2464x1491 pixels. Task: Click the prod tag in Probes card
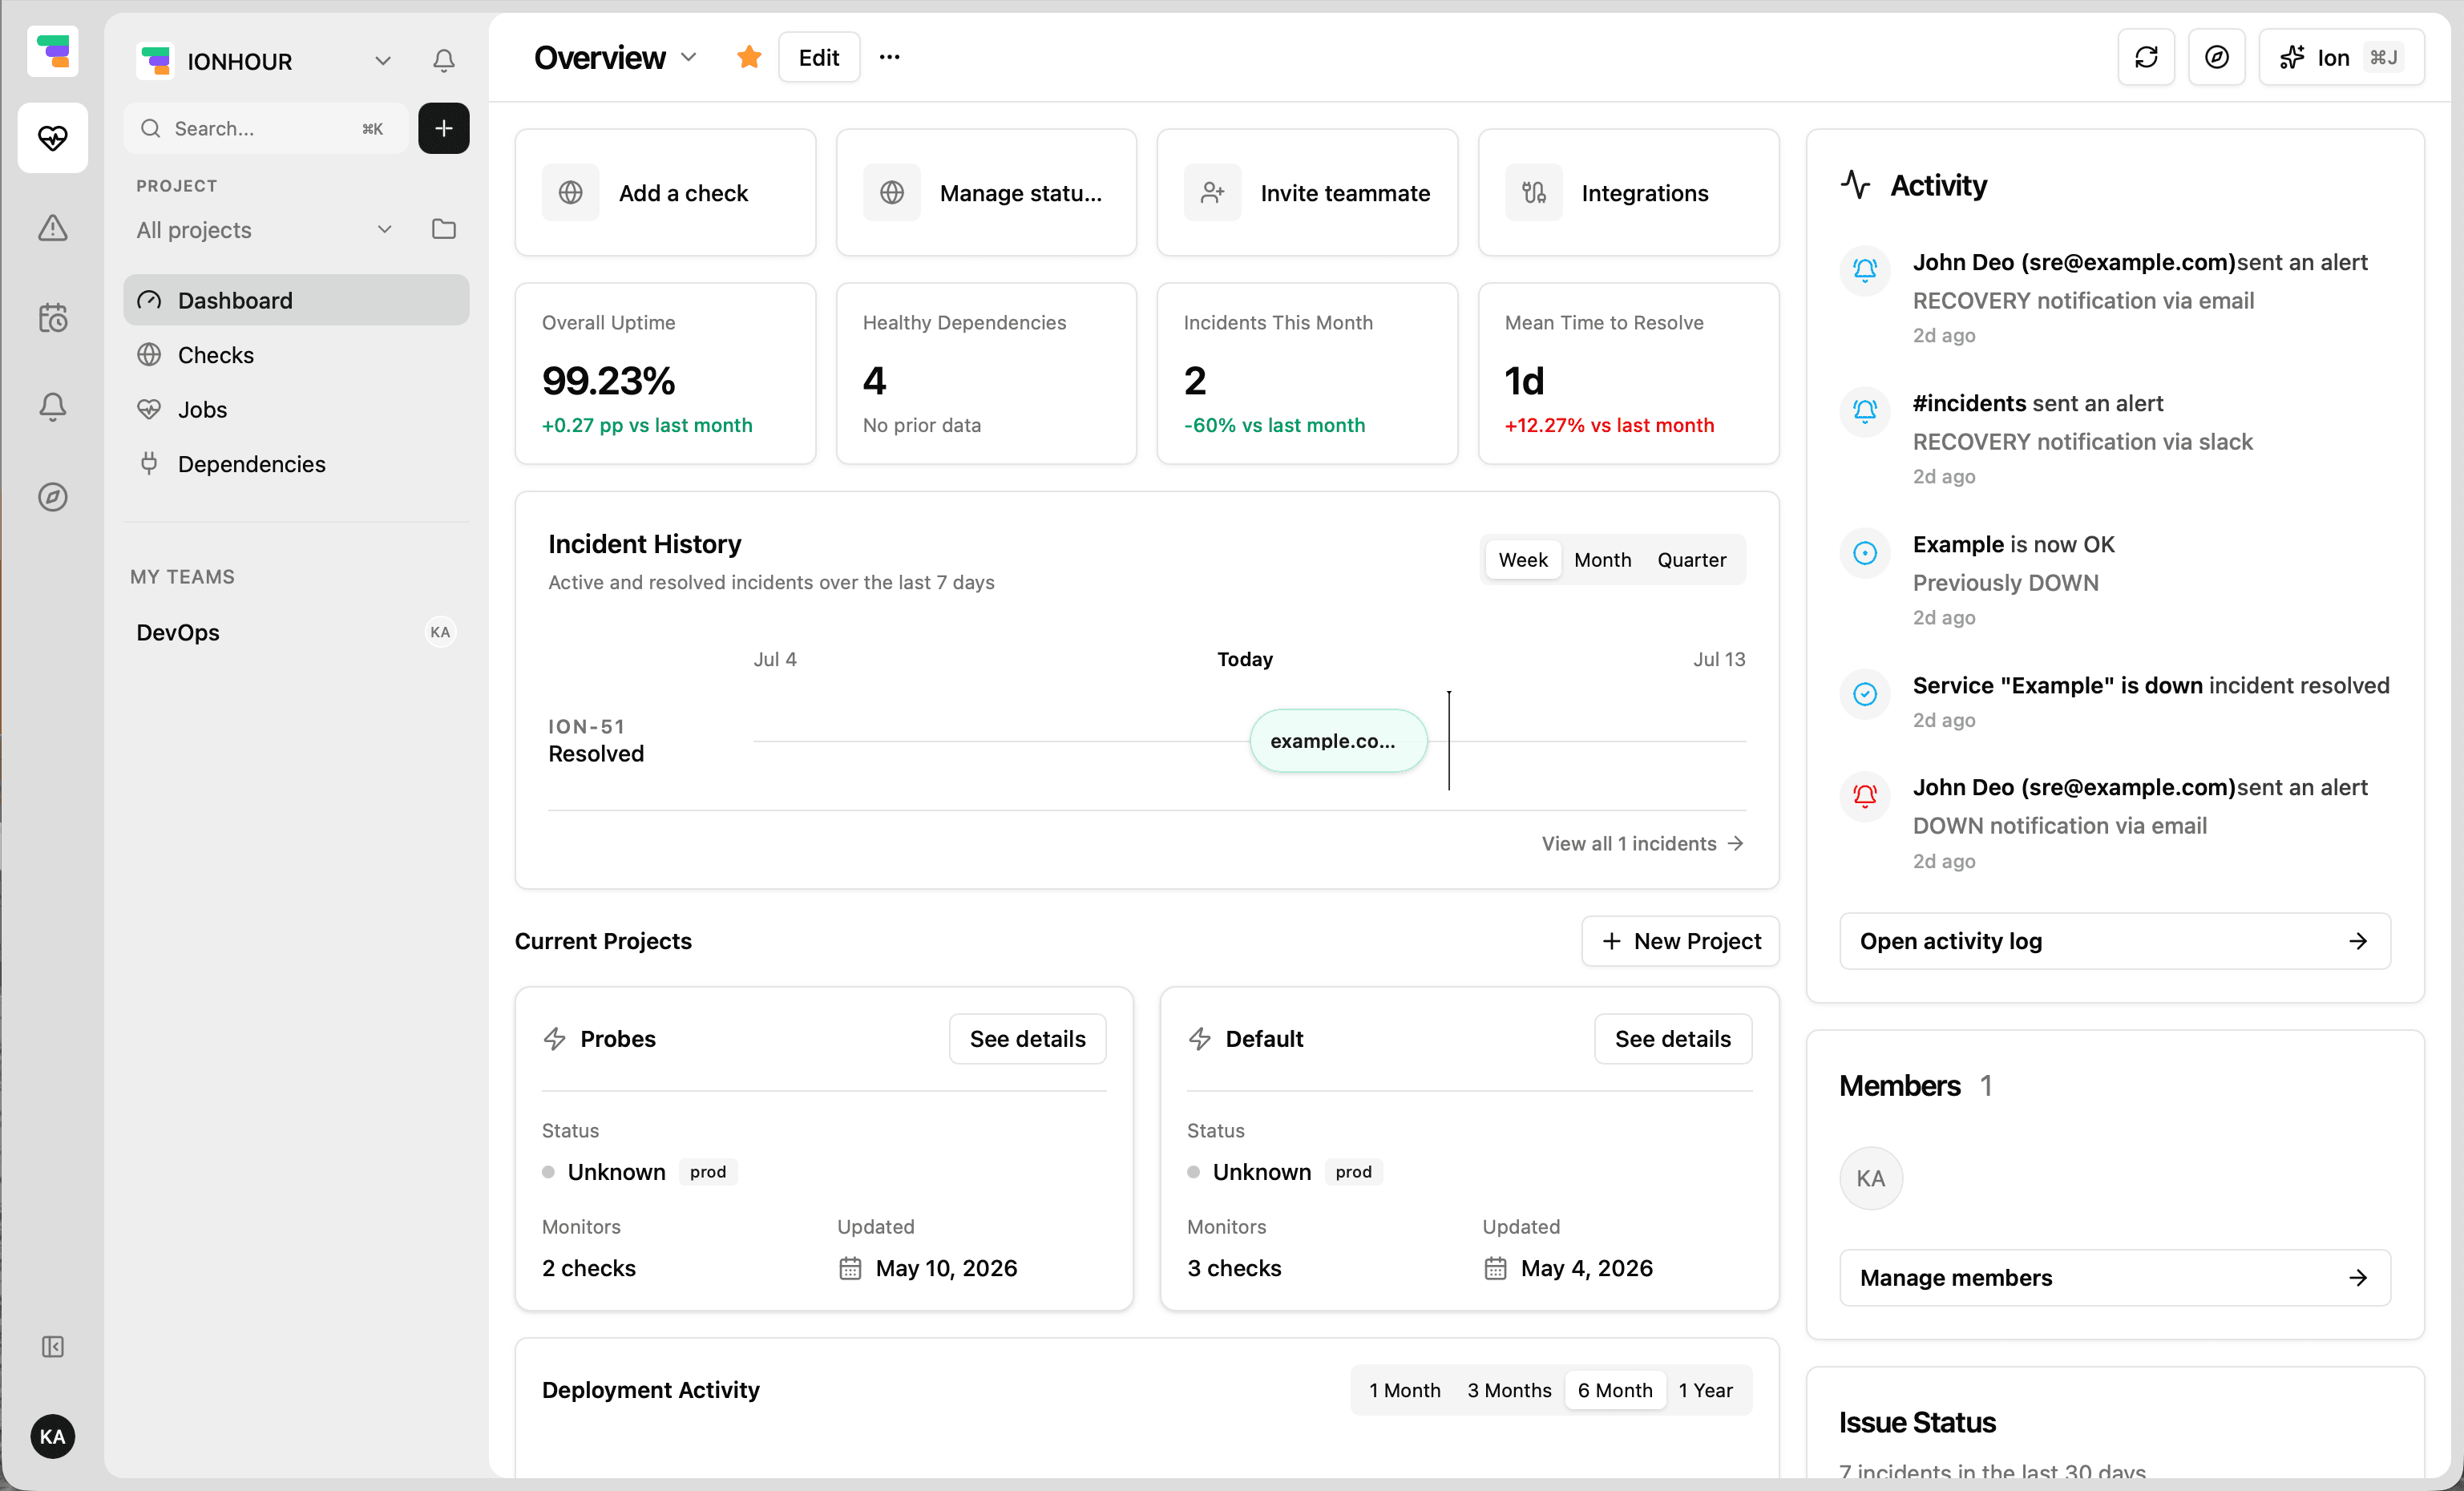click(708, 1172)
